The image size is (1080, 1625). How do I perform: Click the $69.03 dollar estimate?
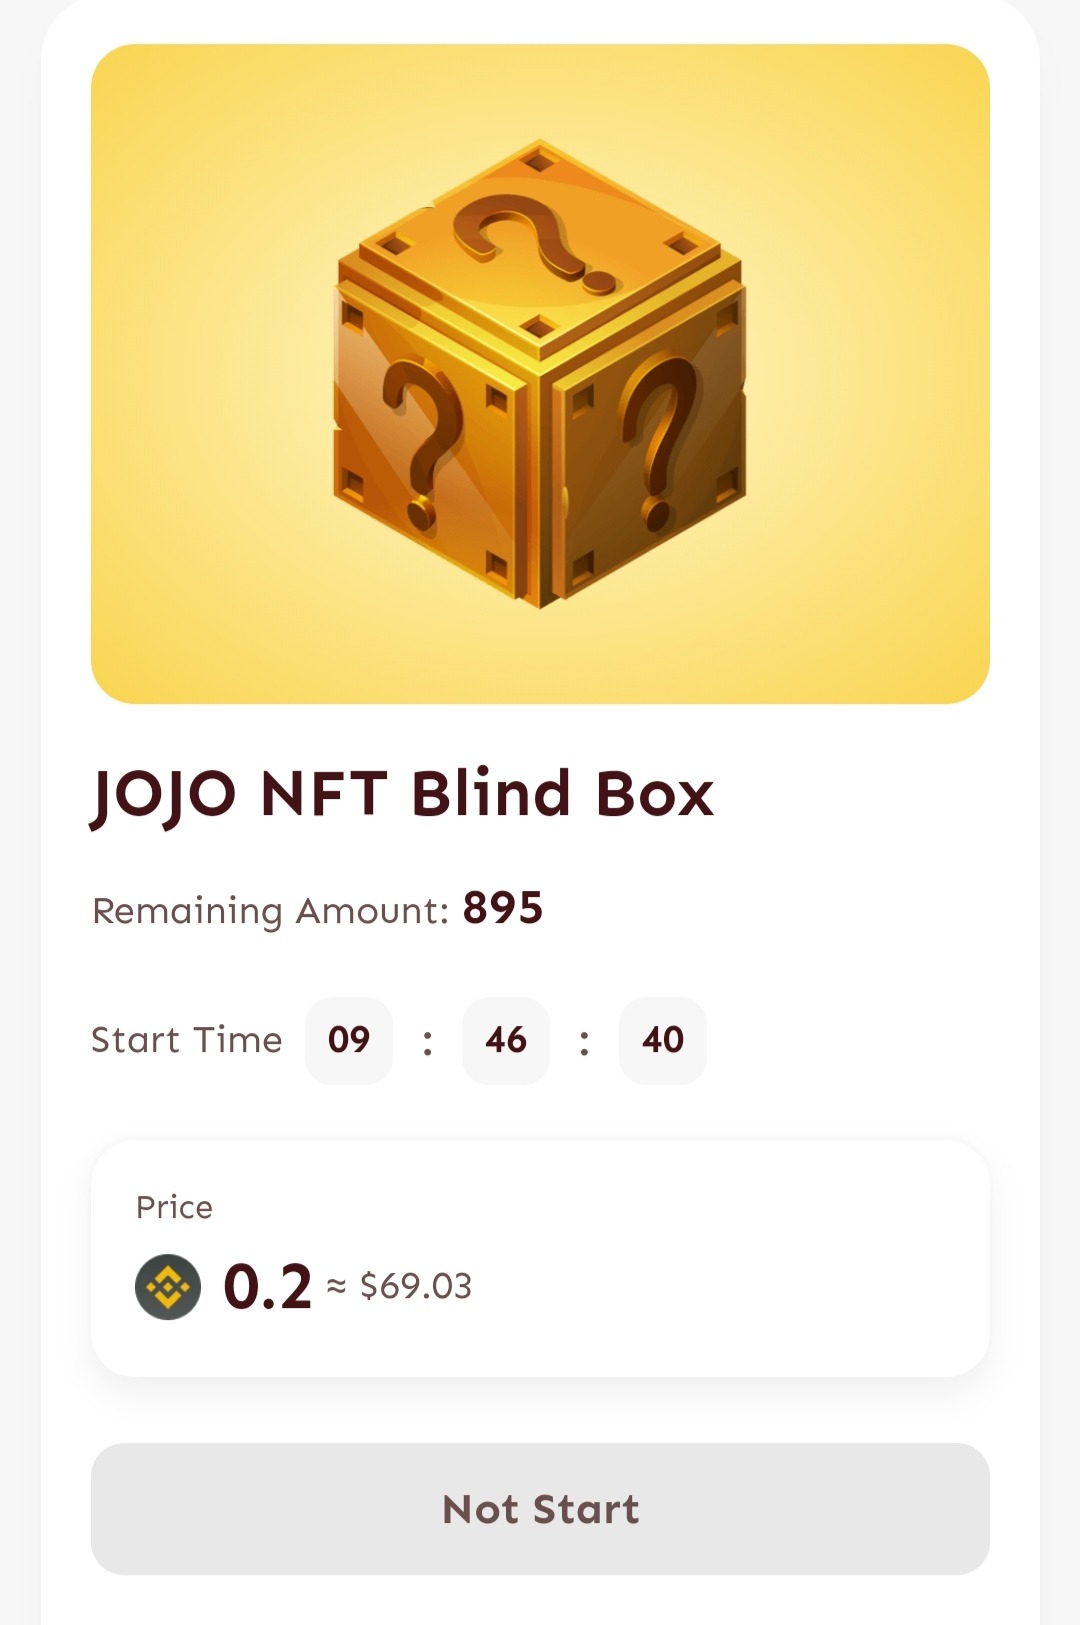416,1286
